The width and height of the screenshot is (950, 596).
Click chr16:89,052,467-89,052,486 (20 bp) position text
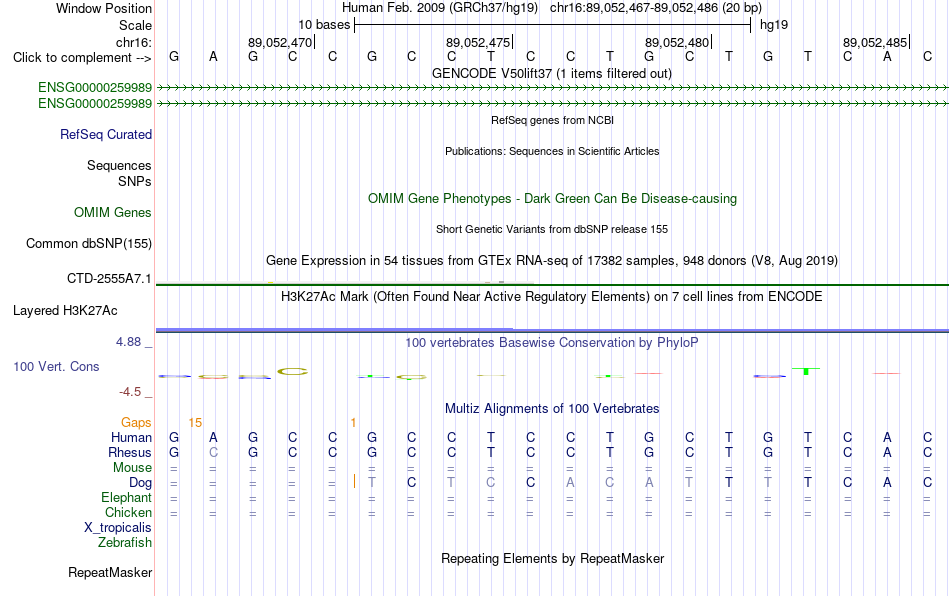(656, 8)
